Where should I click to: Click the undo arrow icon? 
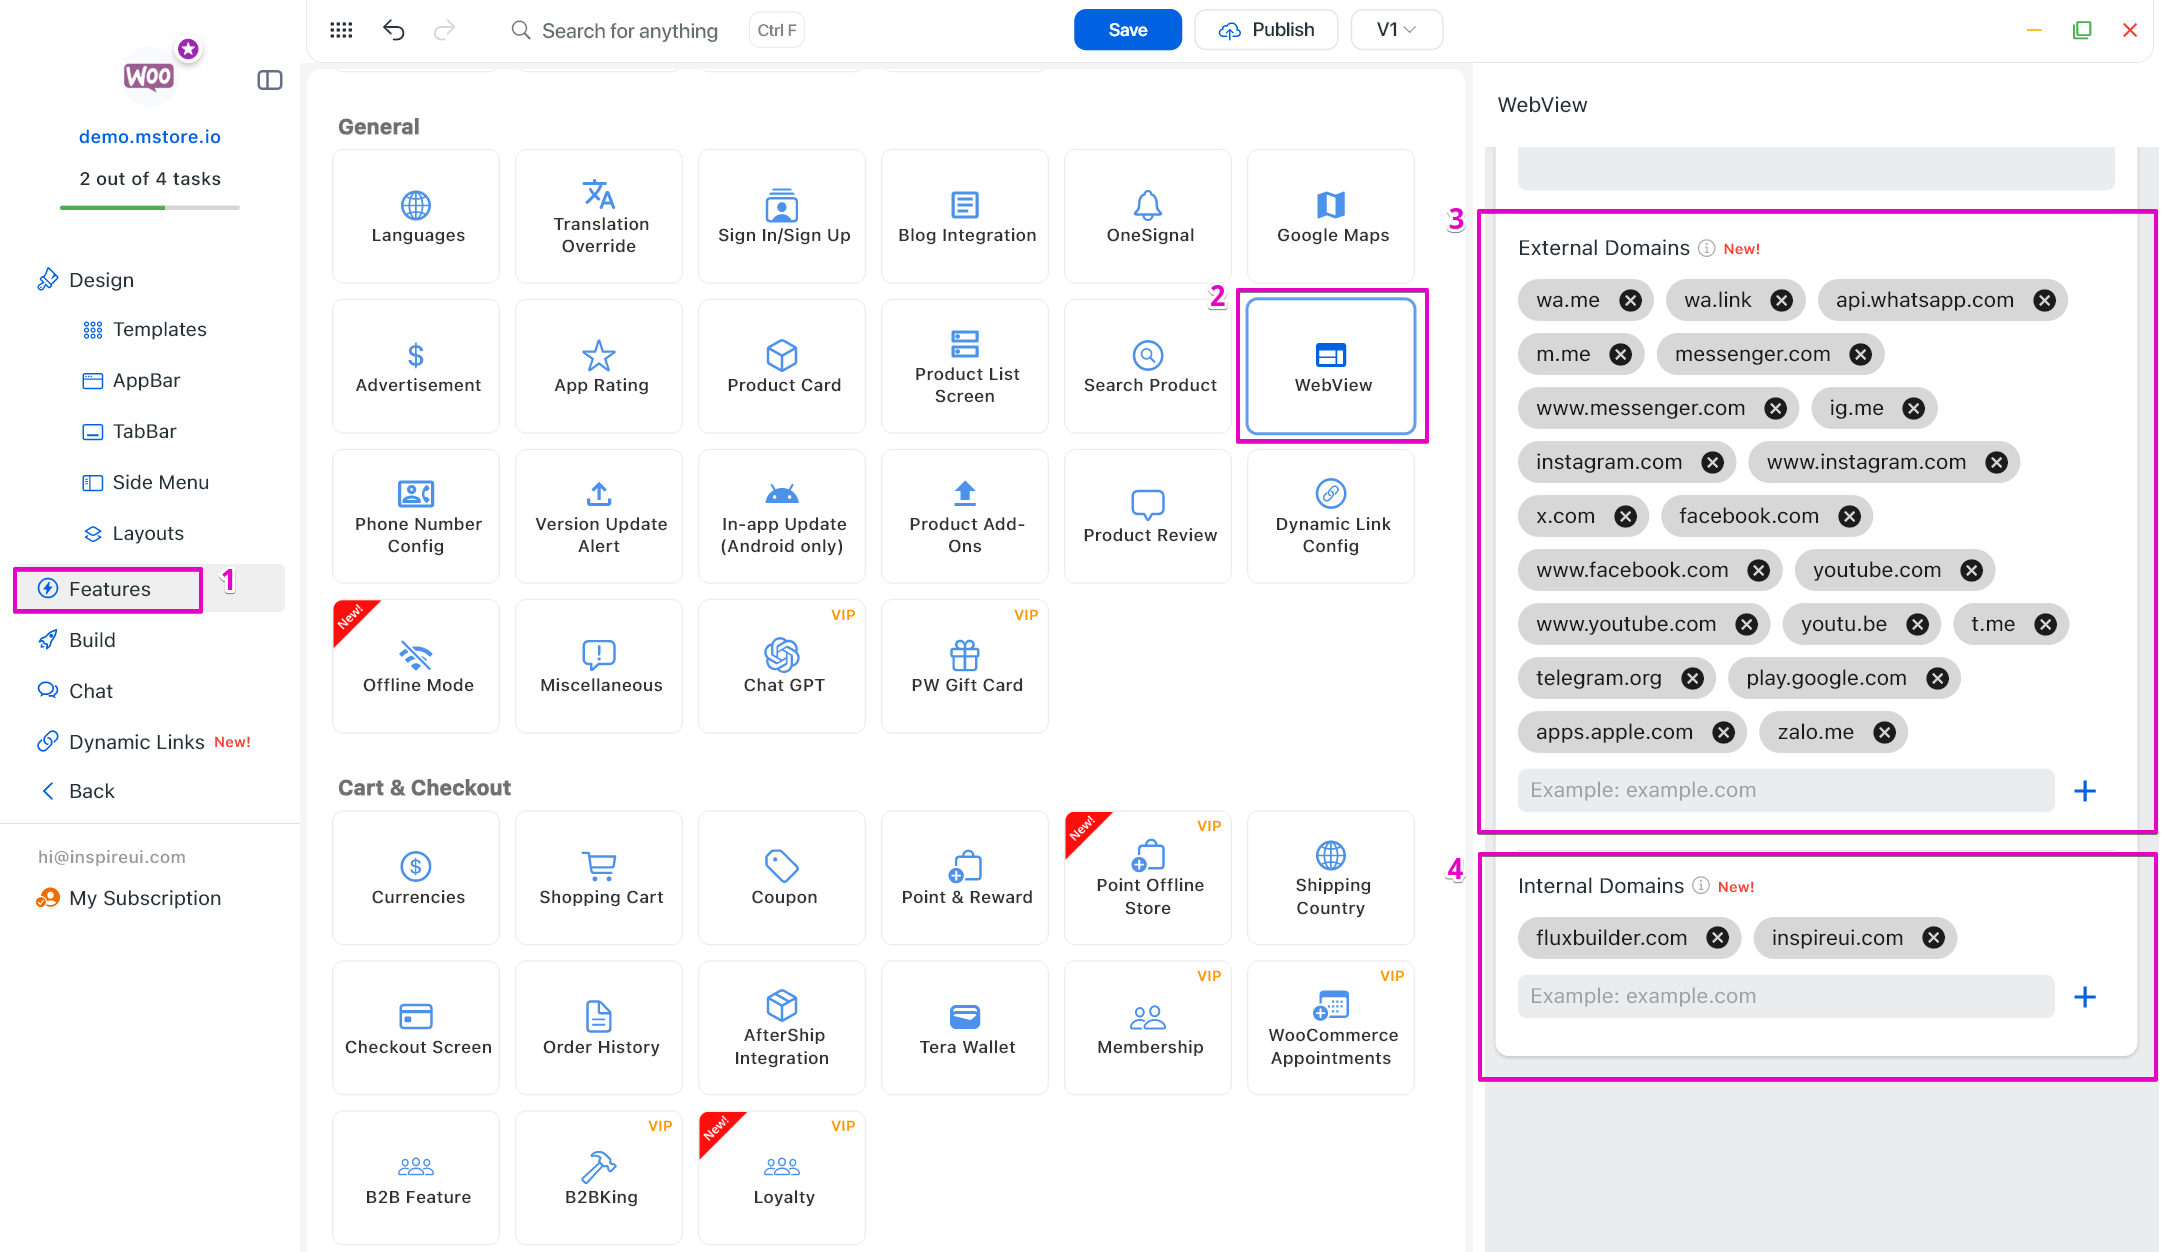pyautogui.click(x=393, y=30)
